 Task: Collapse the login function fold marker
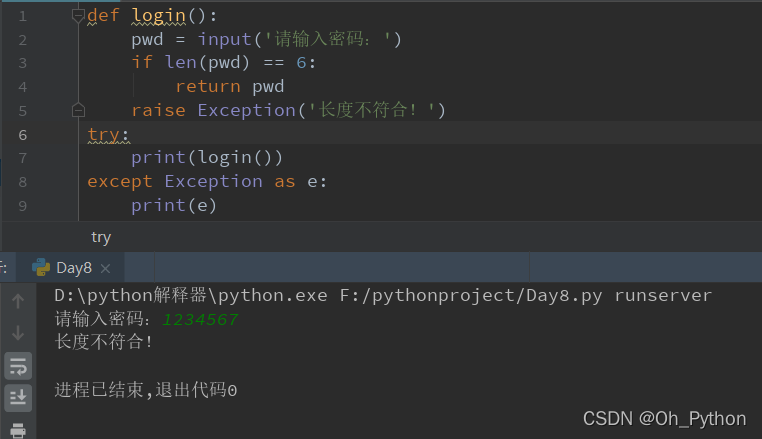click(78, 16)
